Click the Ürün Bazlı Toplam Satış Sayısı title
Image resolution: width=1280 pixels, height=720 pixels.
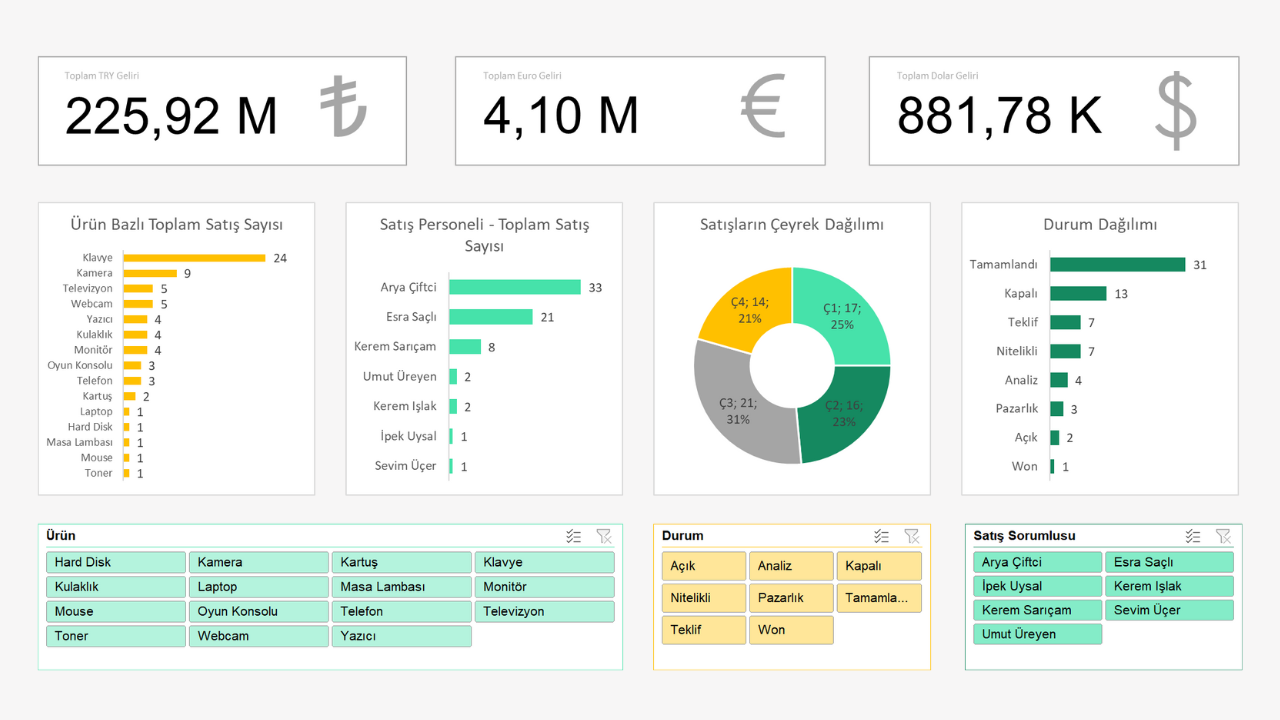(x=177, y=225)
